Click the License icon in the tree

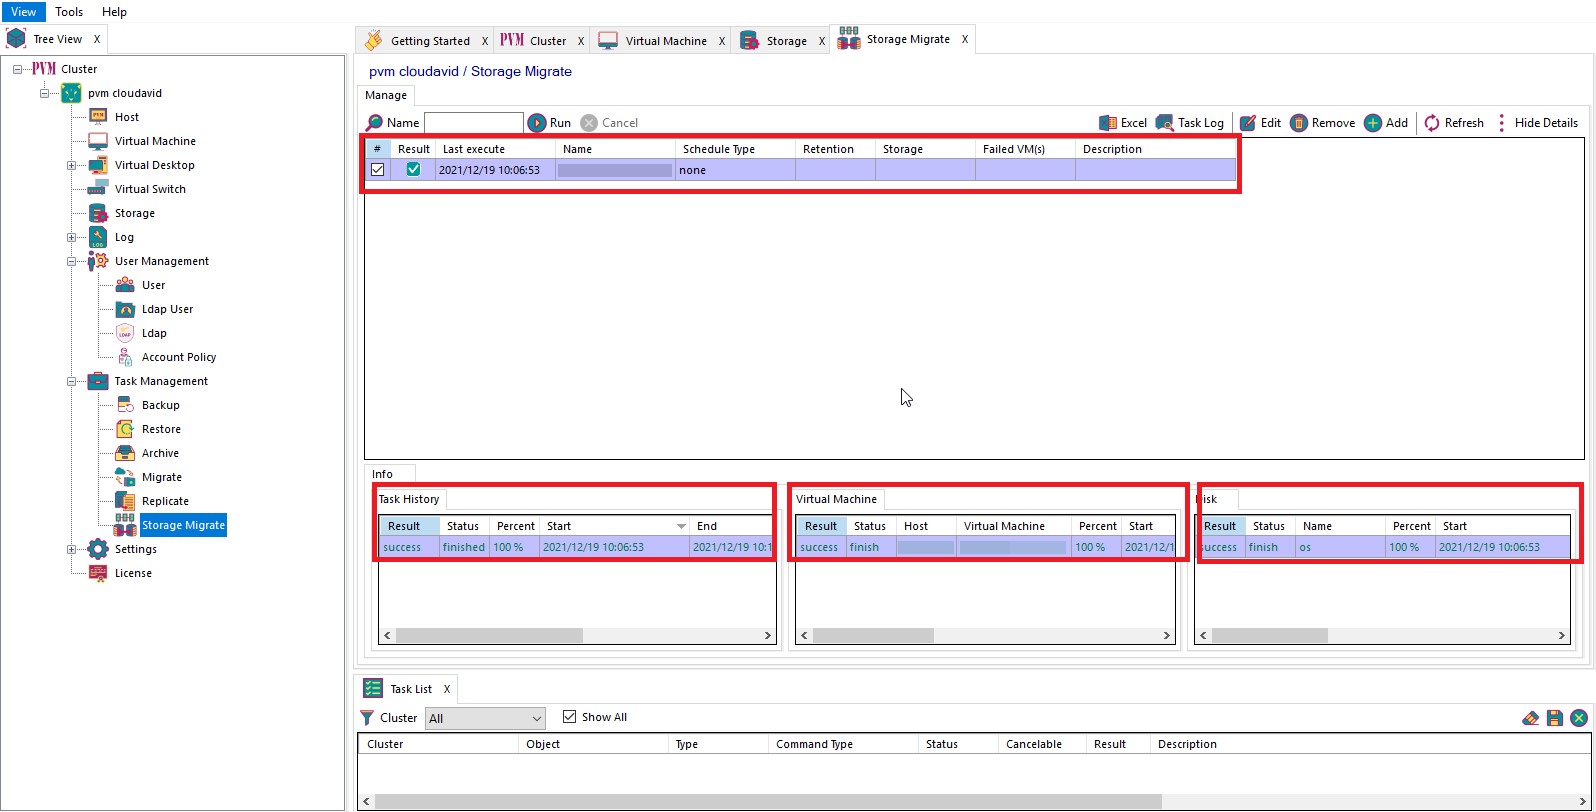click(98, 573)
